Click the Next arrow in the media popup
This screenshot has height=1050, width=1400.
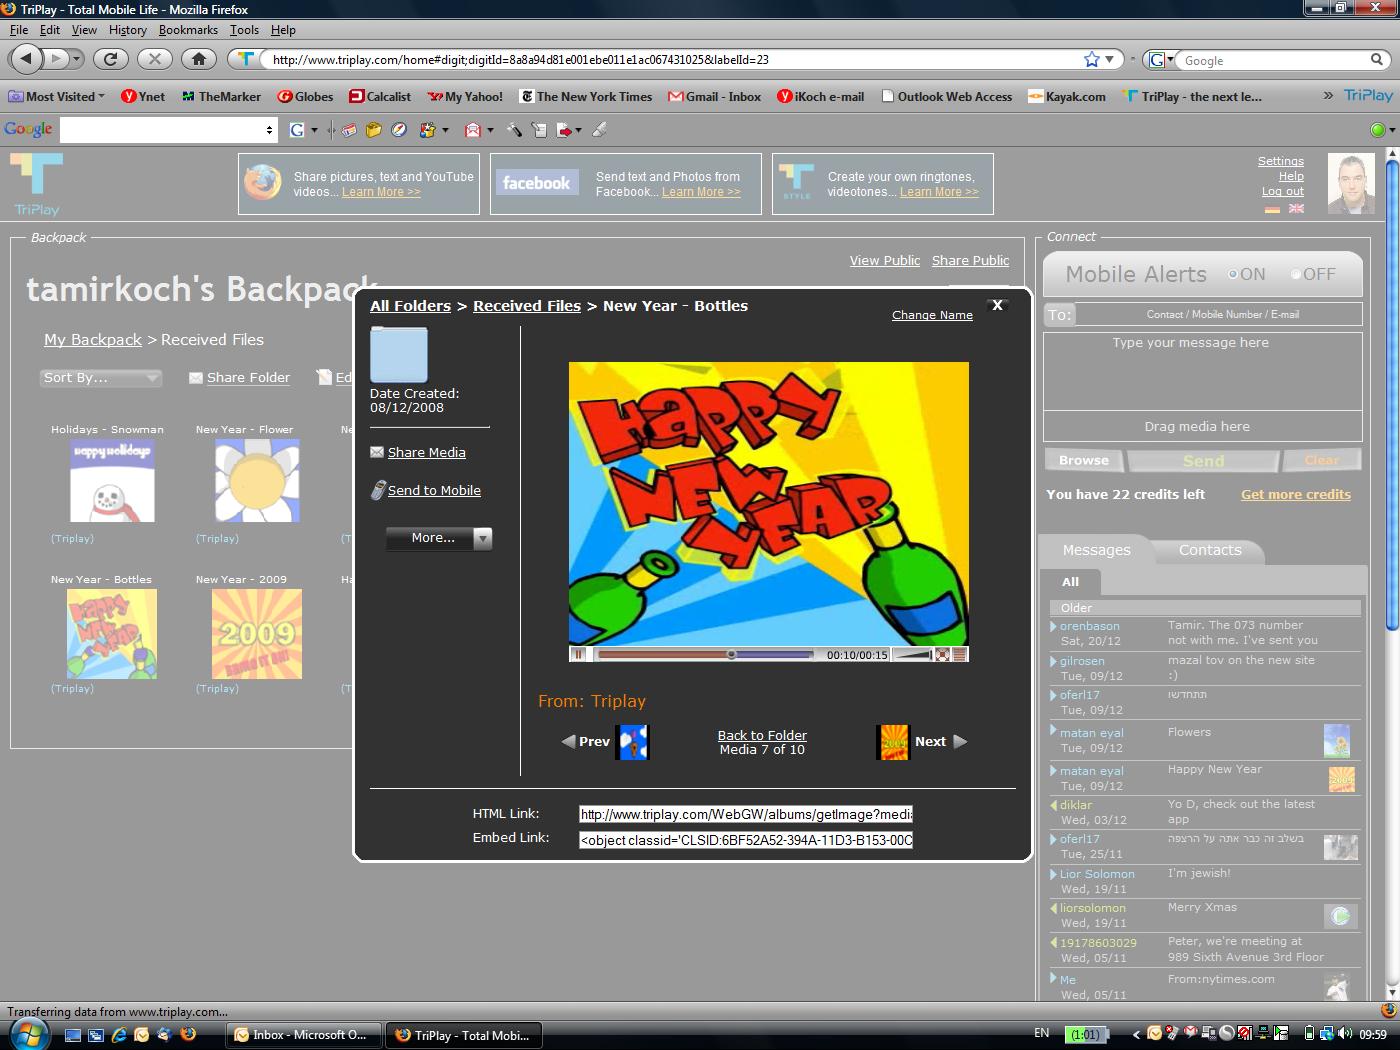(x=960, y=742)
